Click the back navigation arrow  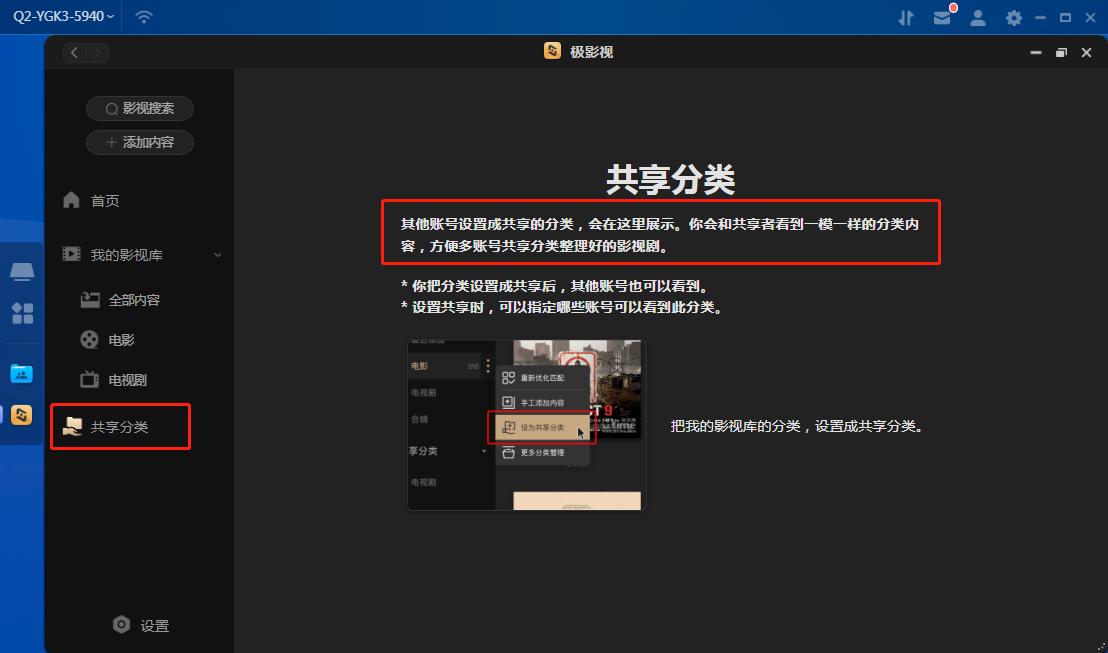click(x=73, y=52)
